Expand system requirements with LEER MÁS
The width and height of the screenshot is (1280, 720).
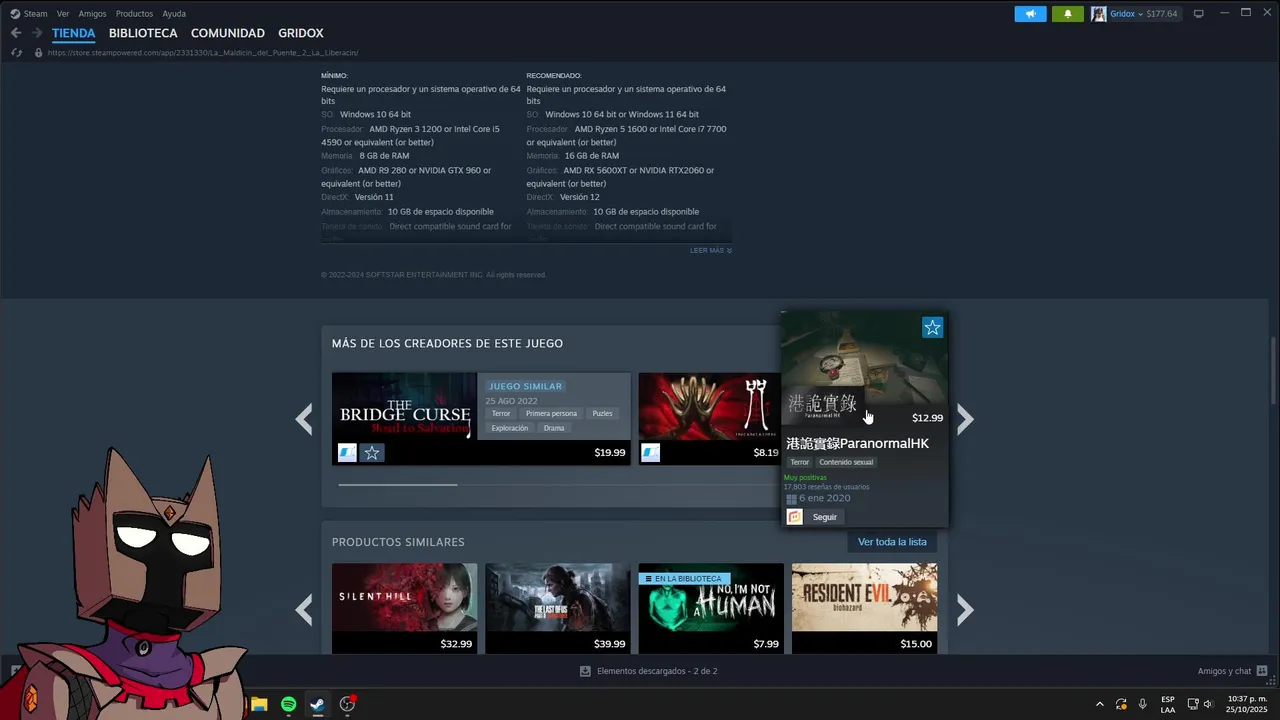coord(711,250)
